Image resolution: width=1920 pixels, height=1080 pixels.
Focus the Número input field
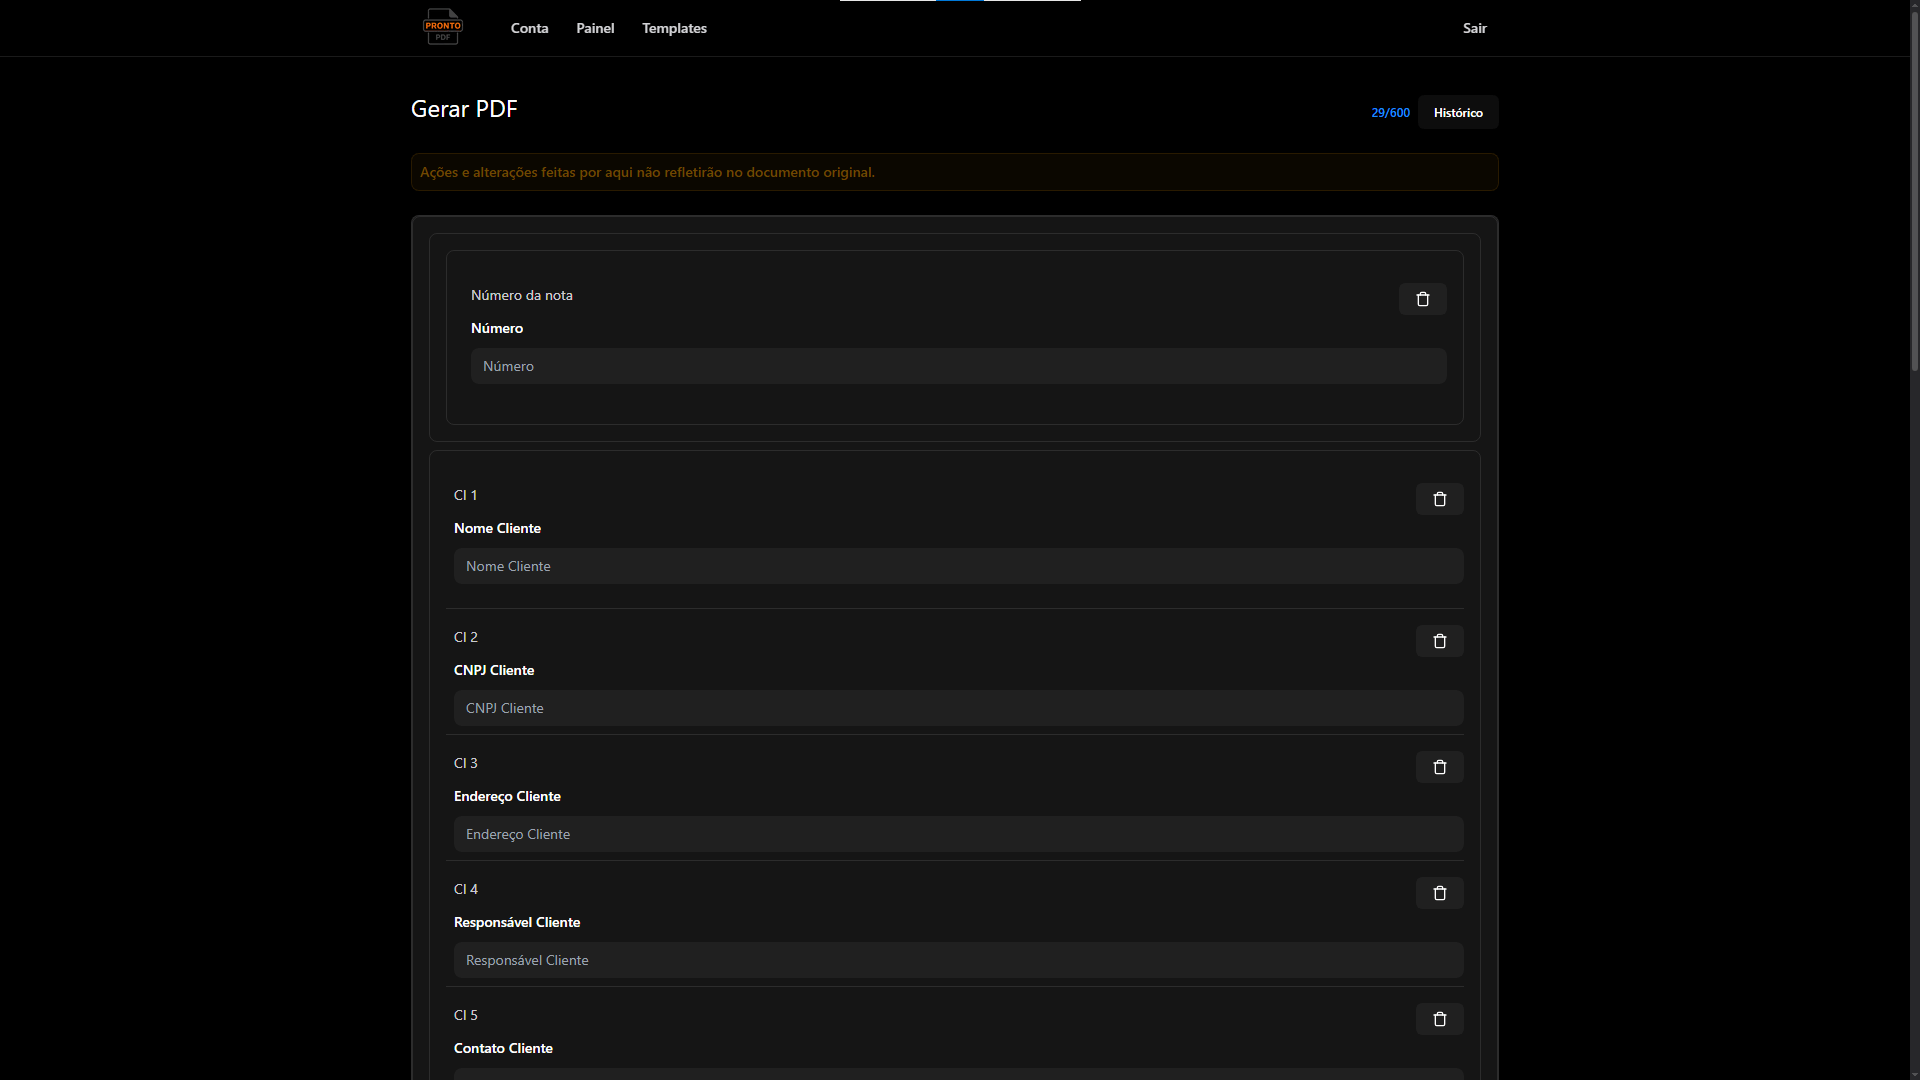pos(958,366)
